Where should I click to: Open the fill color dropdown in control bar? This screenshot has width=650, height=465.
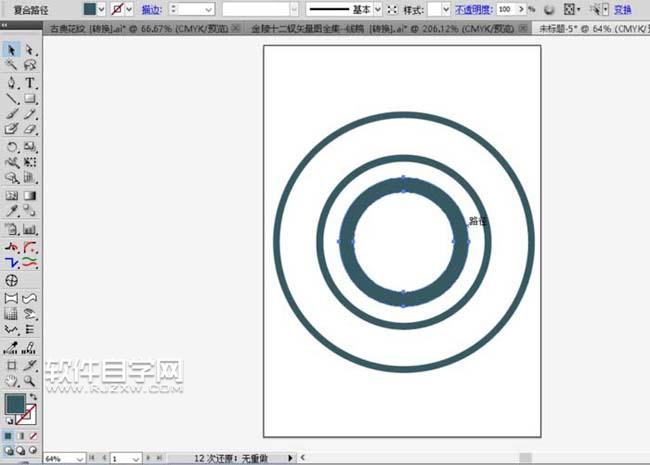[x=101, y=9]
